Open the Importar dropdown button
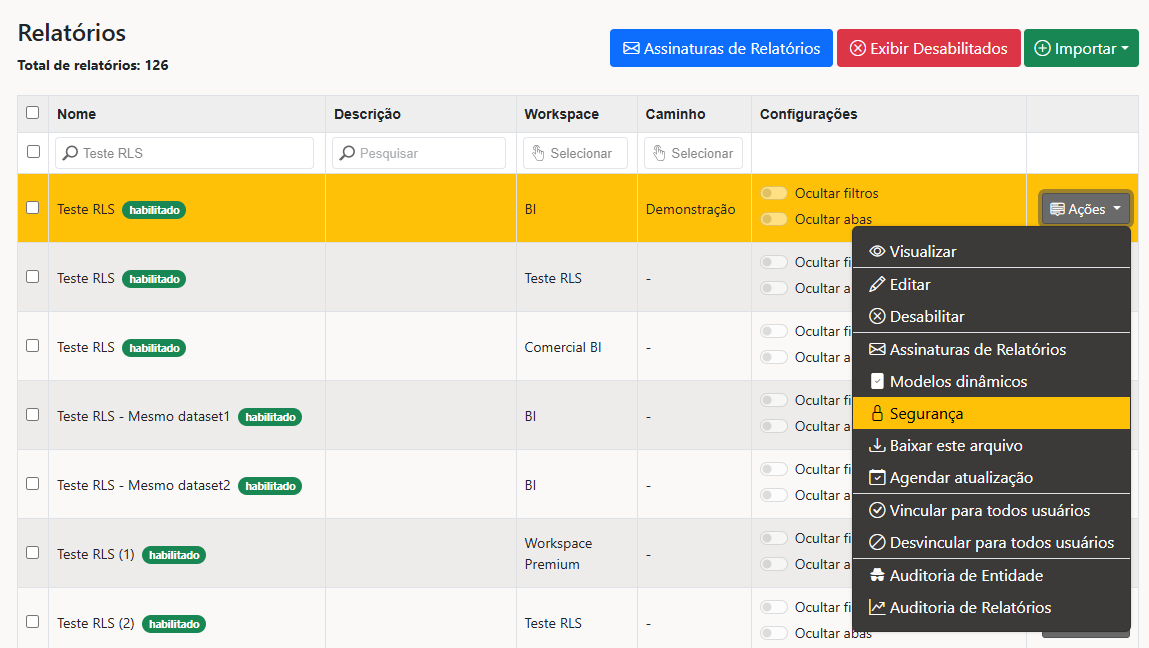 click(1081, 48)
